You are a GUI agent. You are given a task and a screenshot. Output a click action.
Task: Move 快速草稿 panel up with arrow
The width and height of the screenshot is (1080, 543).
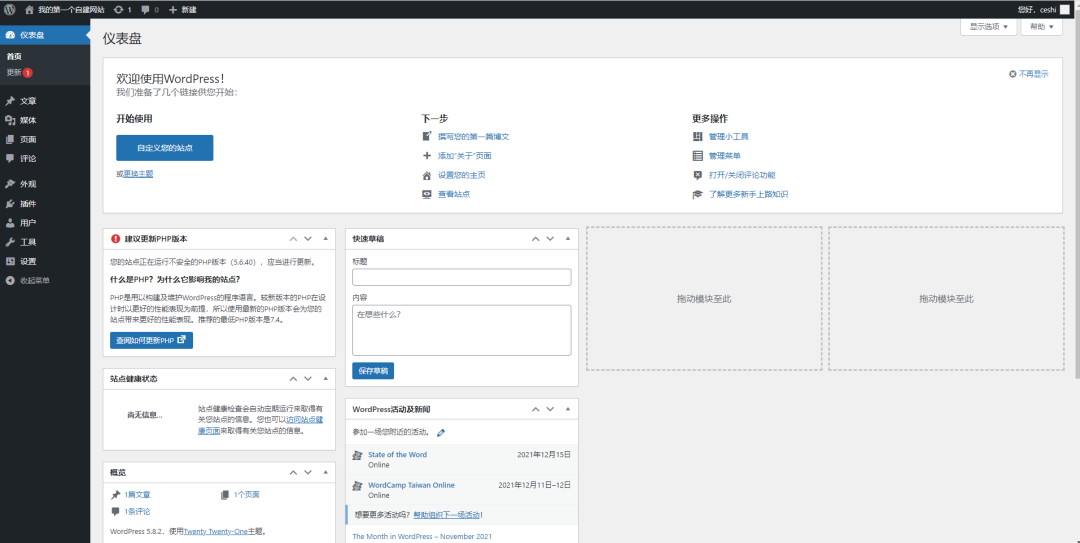[x=535, y=238]
